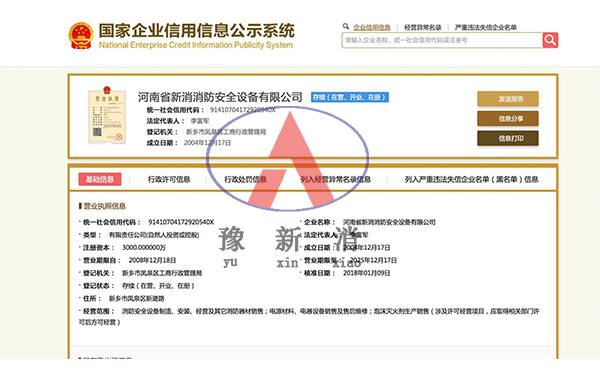Click the site title 国家企业信用信息公示系统
600x374 pixels.
tap(197, 31)
